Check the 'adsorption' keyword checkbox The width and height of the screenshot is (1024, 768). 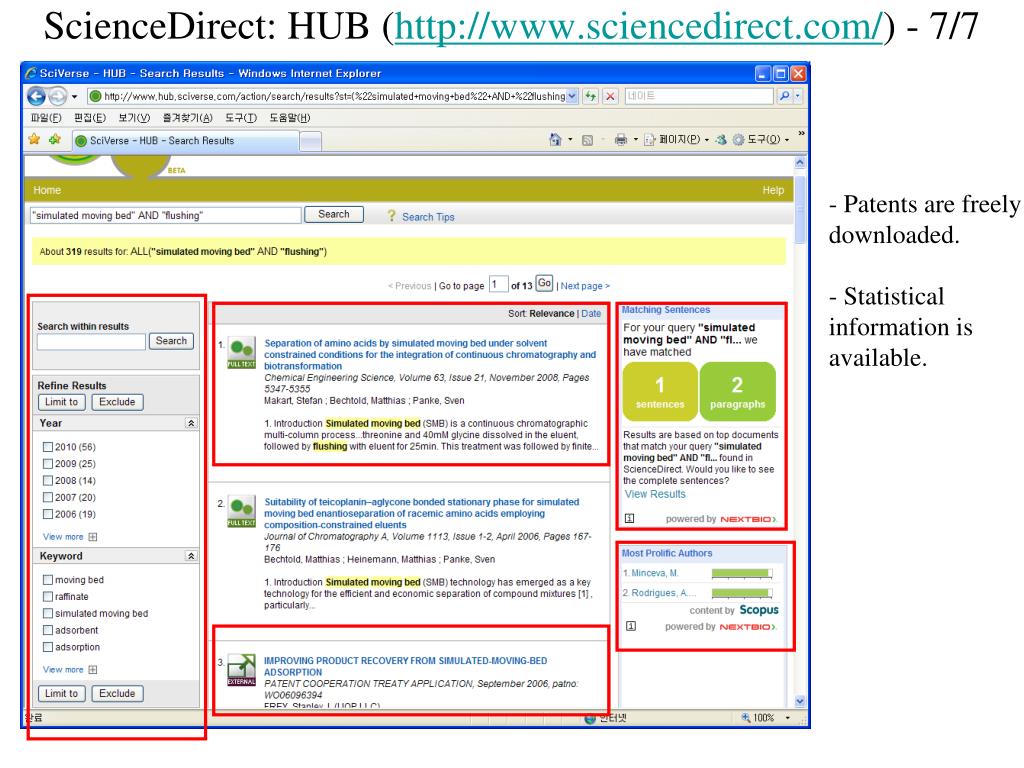[x=48, y=647]
